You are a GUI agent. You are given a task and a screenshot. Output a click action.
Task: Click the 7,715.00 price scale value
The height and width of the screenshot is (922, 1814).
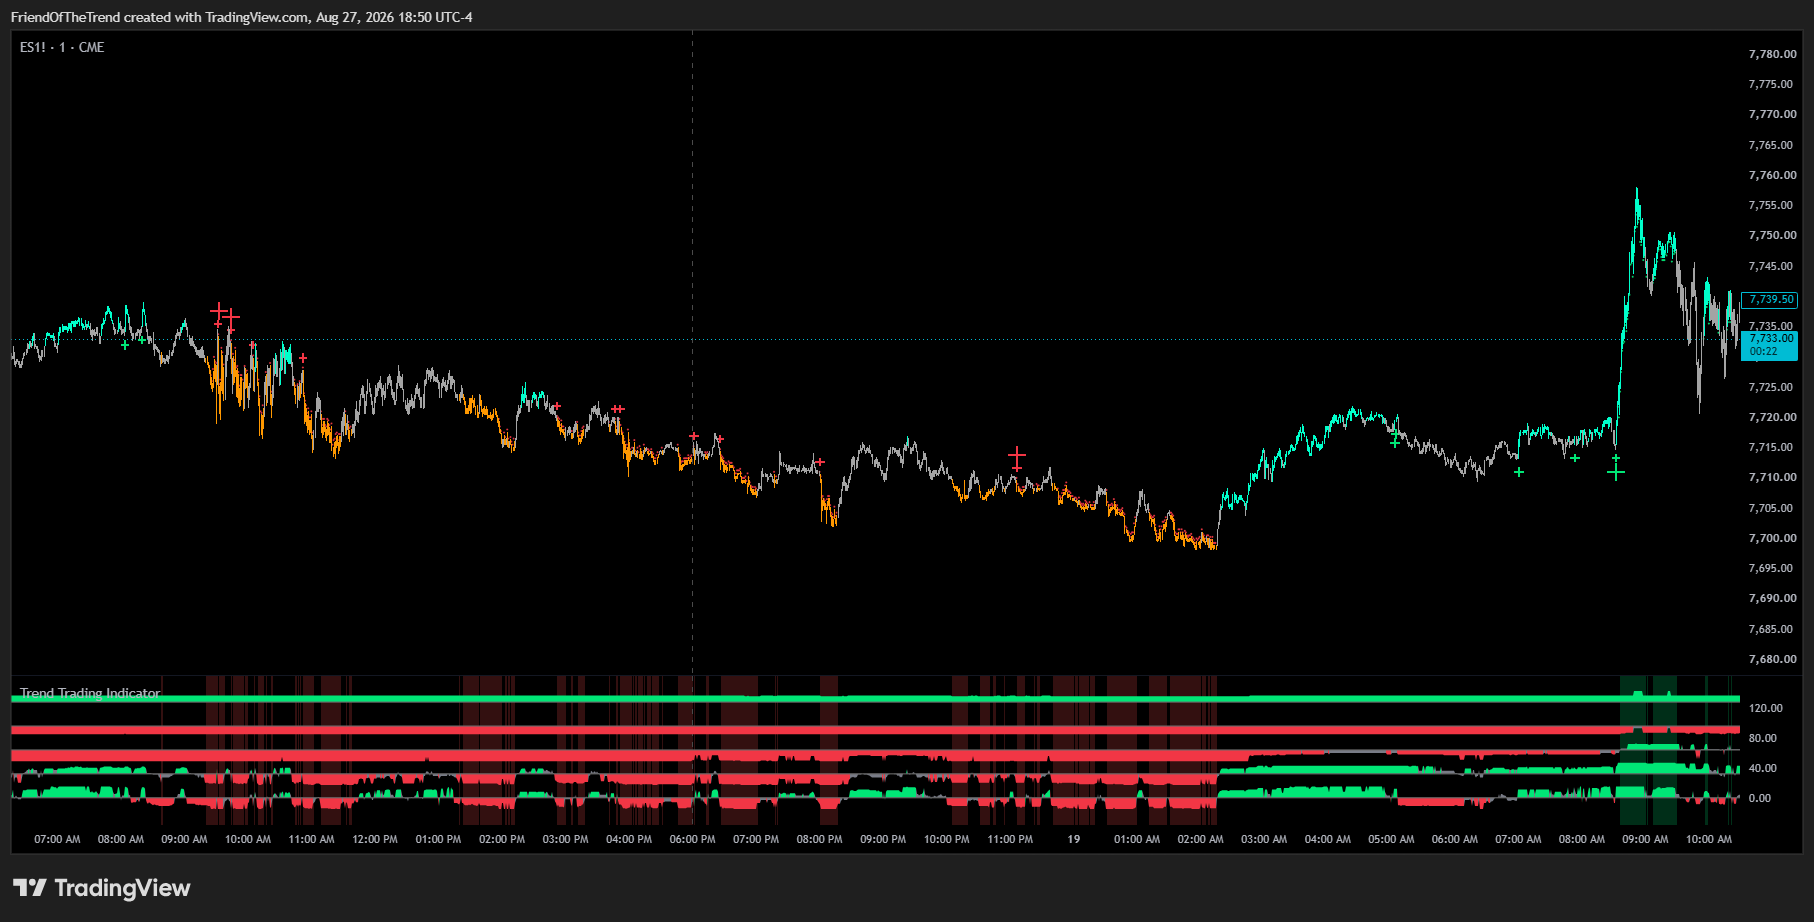(x=1772, y=447)
